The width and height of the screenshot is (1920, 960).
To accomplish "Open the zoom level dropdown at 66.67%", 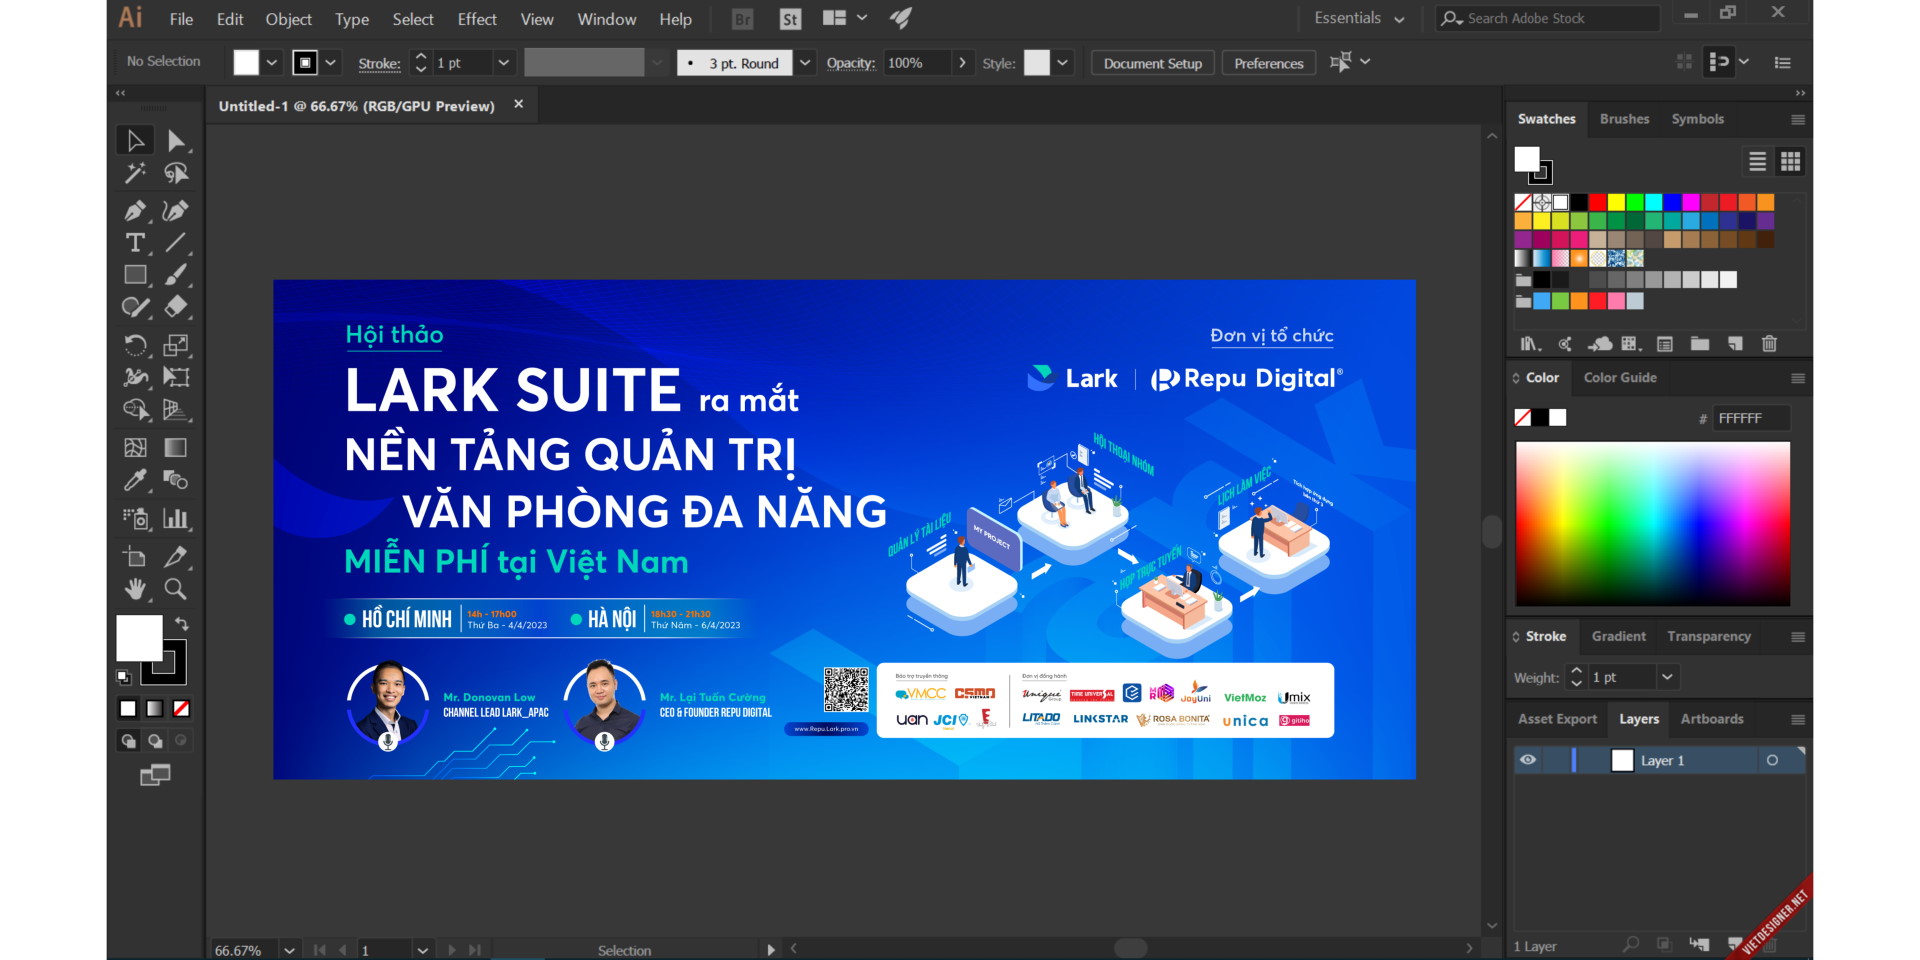I will coord(289,950).
